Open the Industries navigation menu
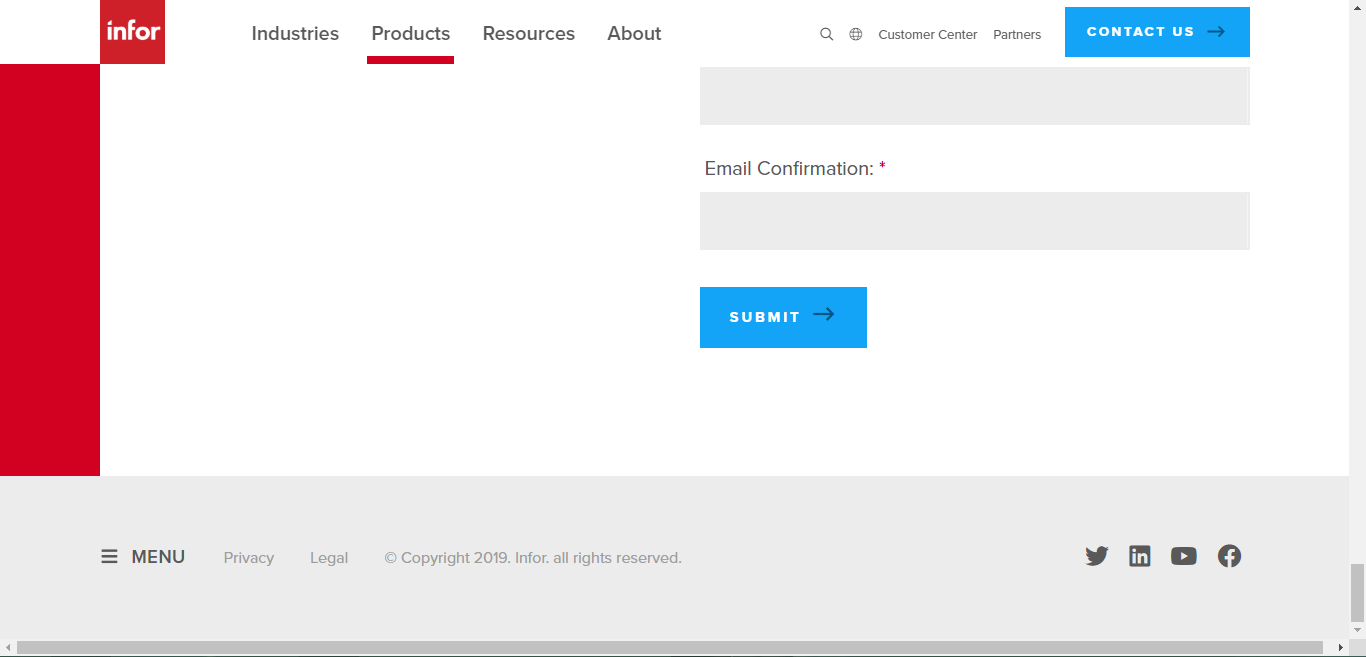The image size is (1366, 657). (295, 33)
